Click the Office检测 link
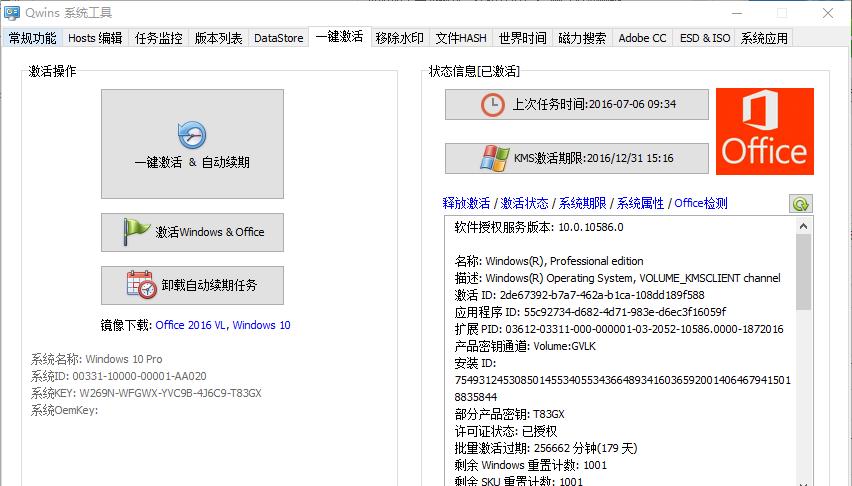 coord(701,203)
